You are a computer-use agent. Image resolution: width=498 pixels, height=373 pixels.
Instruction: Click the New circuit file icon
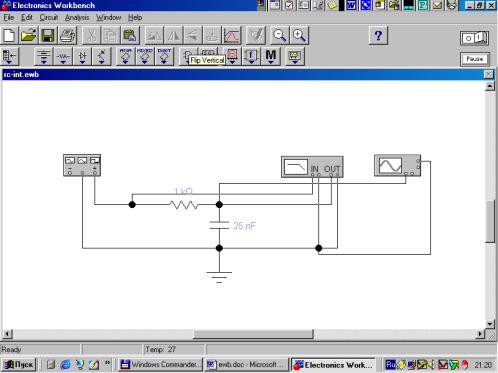9,35
